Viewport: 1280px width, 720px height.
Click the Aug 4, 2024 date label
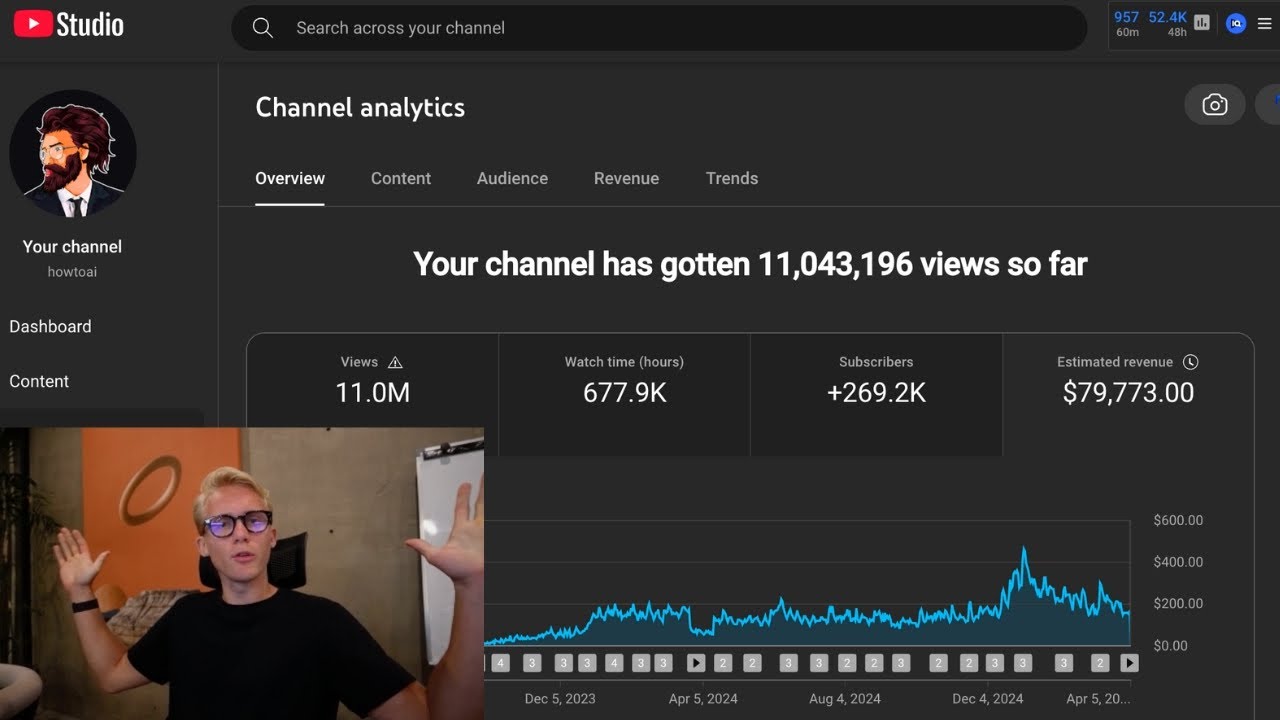pyautogui.click(x=845, y=699)
